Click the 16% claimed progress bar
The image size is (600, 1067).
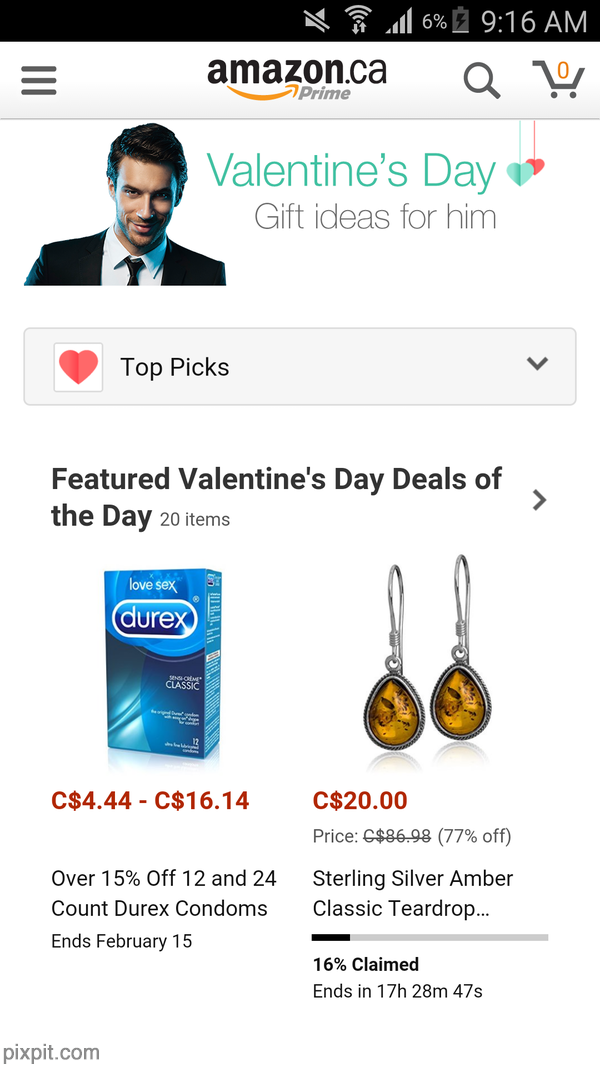click(x=430, y=937)
